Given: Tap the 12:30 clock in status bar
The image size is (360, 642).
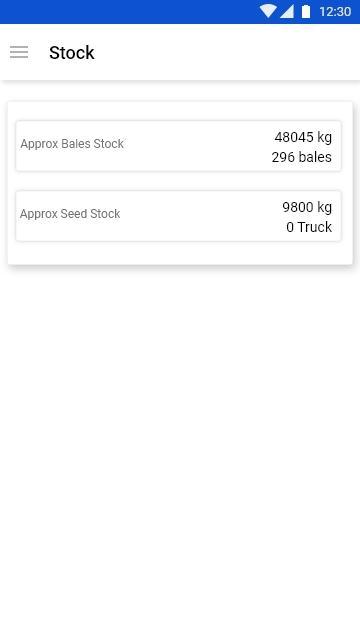Looking at the screenshot, I should pyautogui.click(x=335, y=11).
